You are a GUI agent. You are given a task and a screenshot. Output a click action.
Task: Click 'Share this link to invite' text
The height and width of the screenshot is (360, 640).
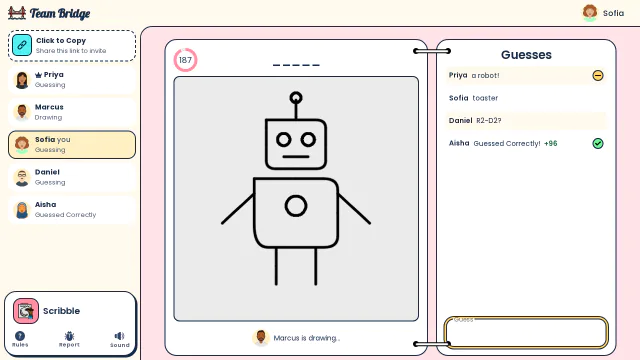click(71, 51)
